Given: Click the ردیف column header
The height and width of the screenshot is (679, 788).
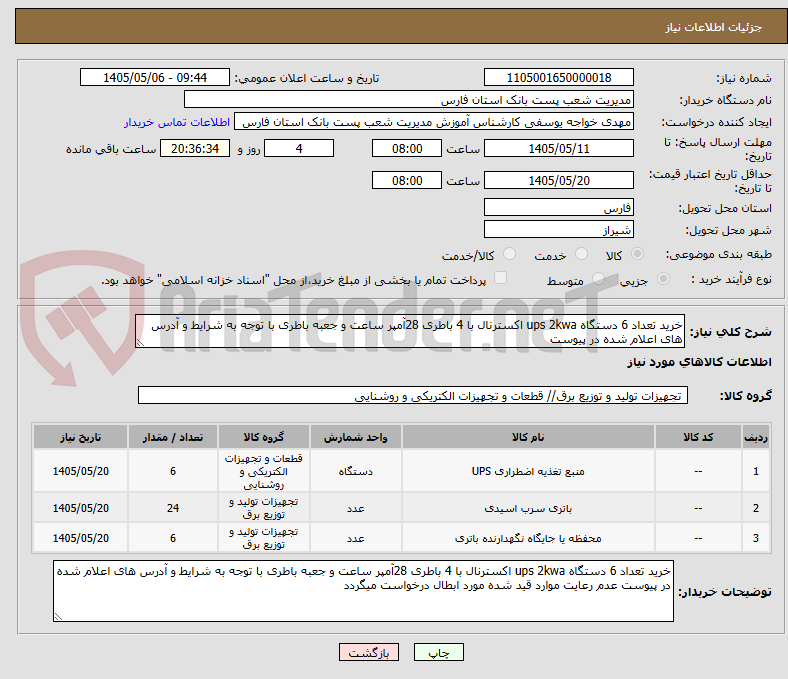Looking at the screenshot, I should pos(755,437).
